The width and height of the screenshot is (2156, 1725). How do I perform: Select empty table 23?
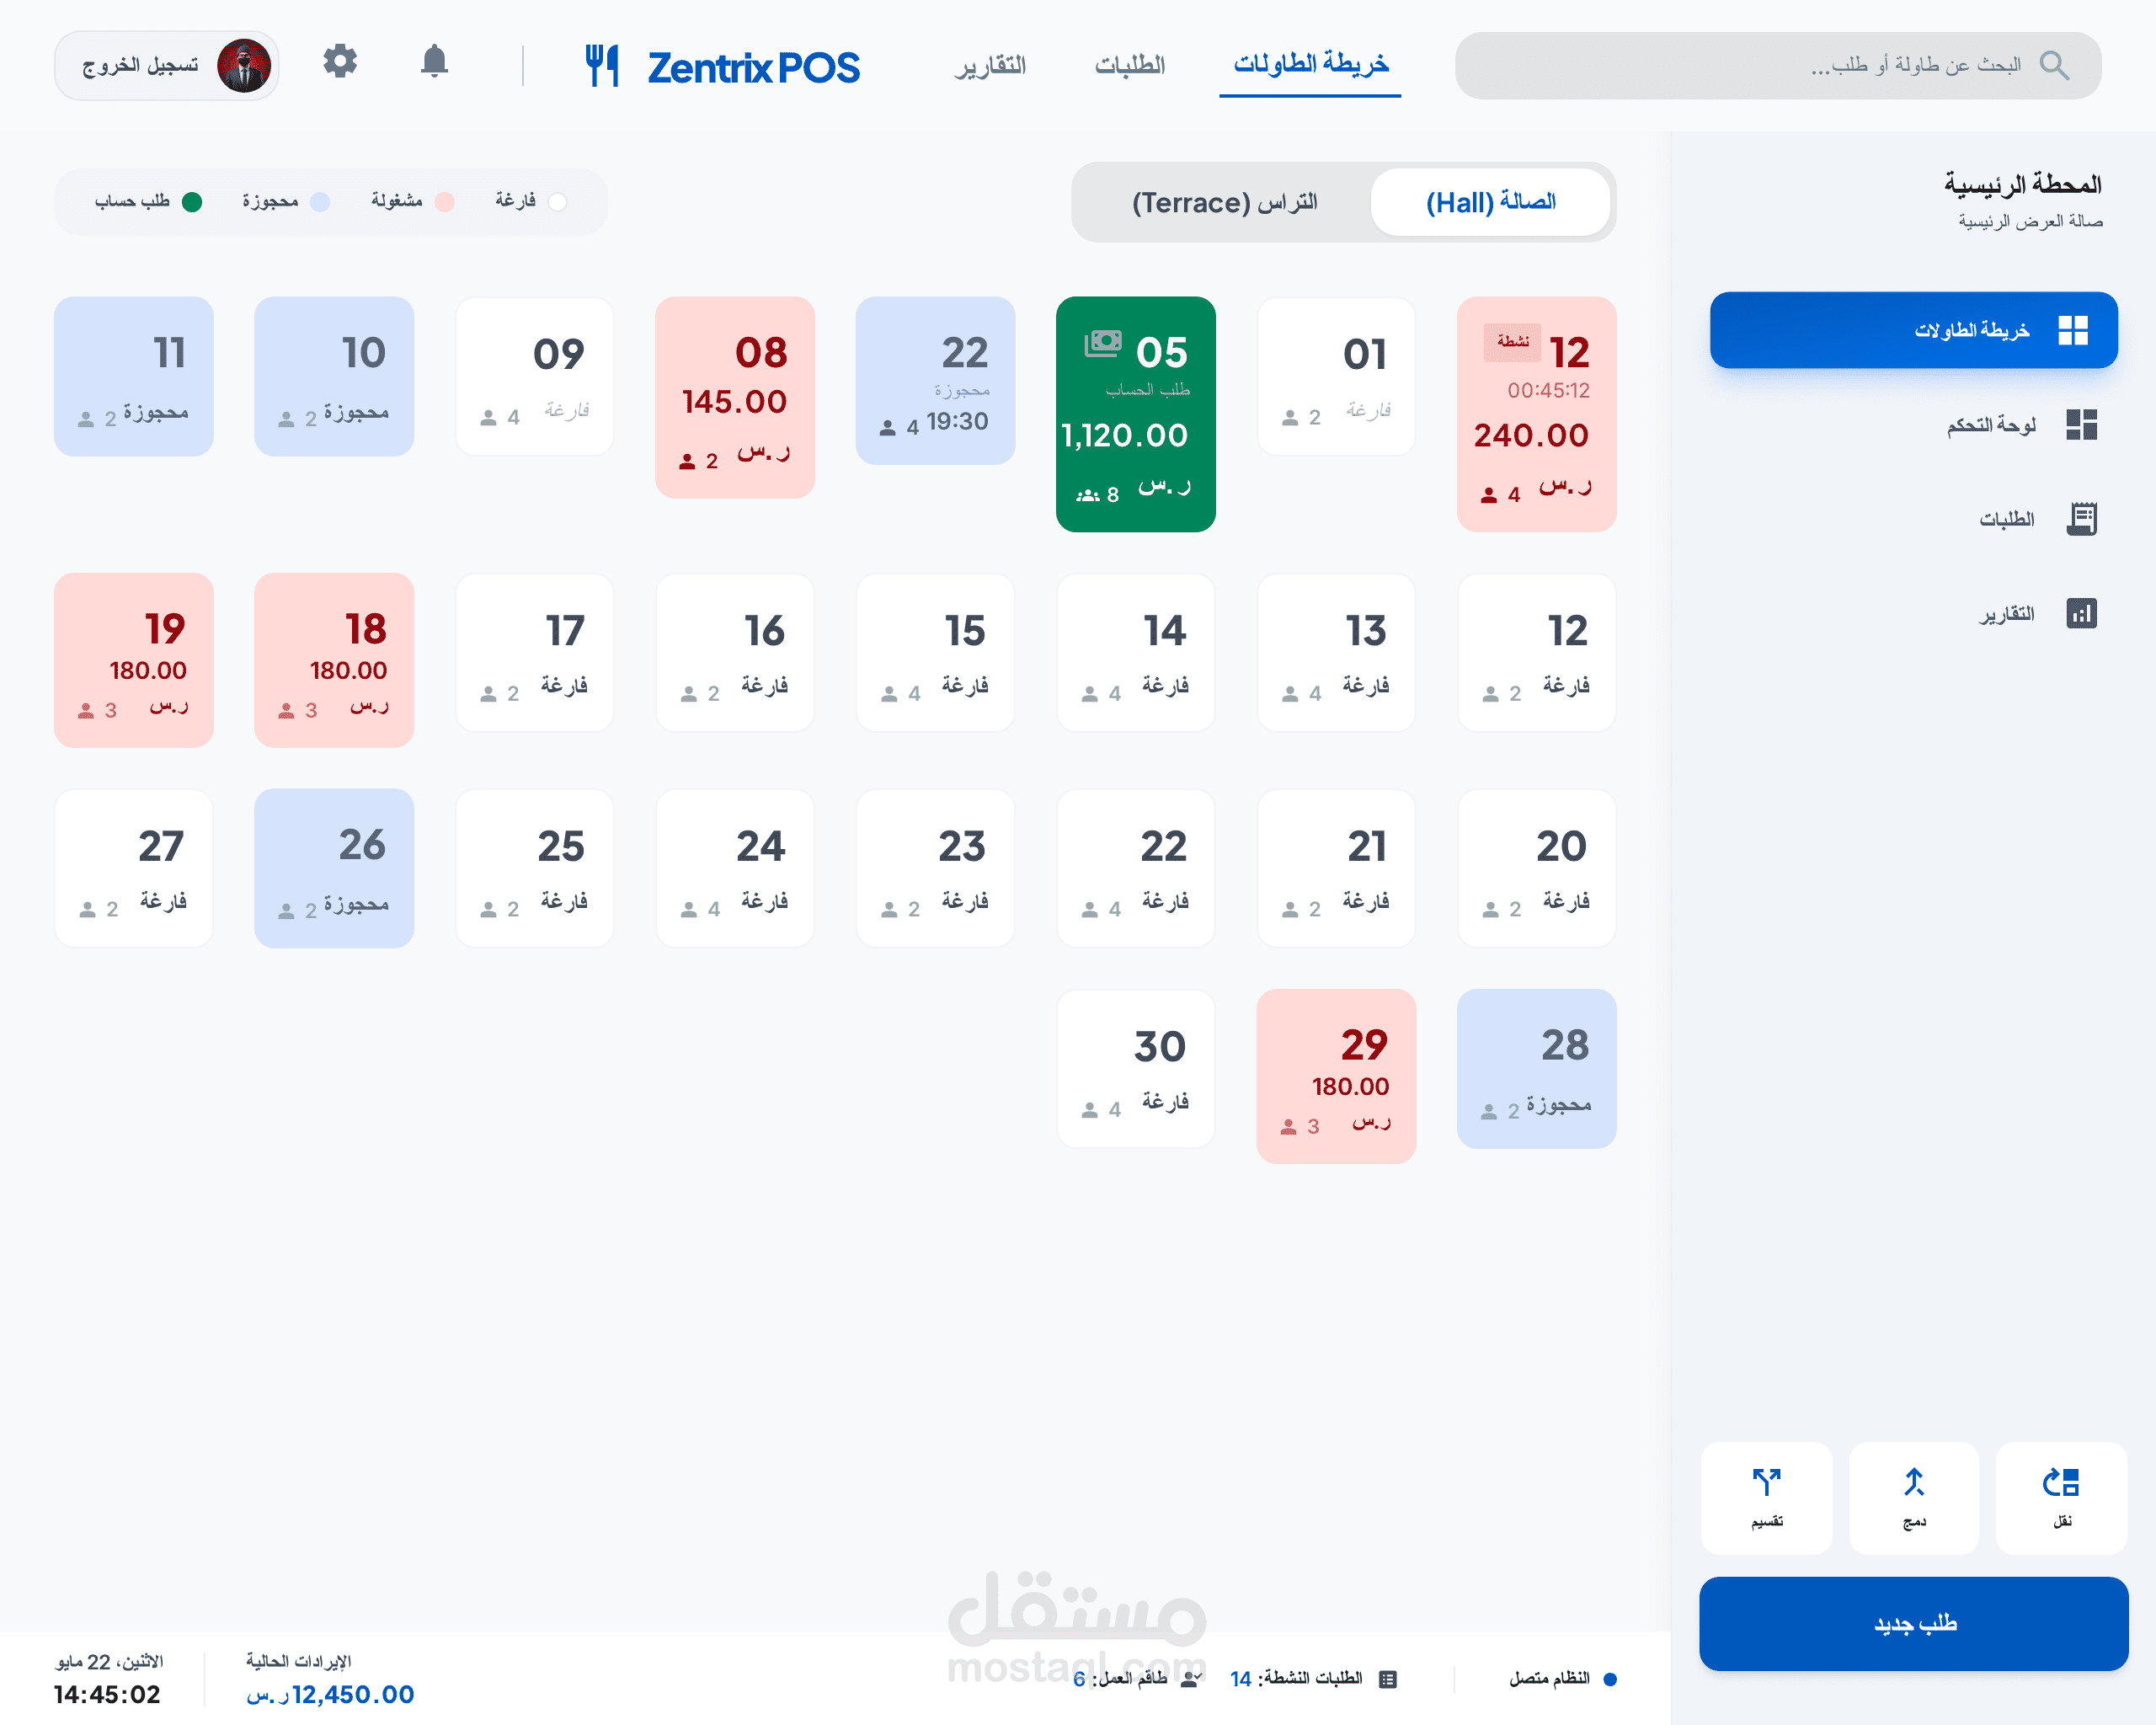(x=935, y=868)
